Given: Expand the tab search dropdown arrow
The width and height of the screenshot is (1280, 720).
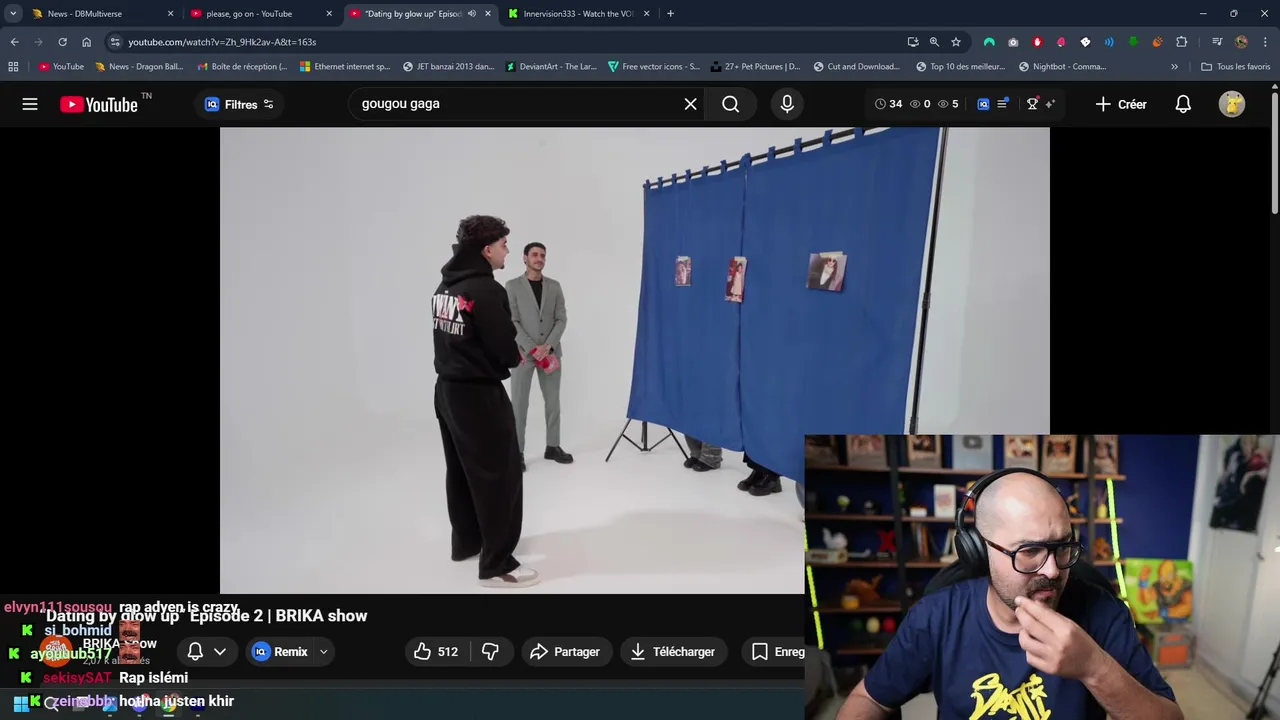Looking at the screenshot, I should (13, 14).
